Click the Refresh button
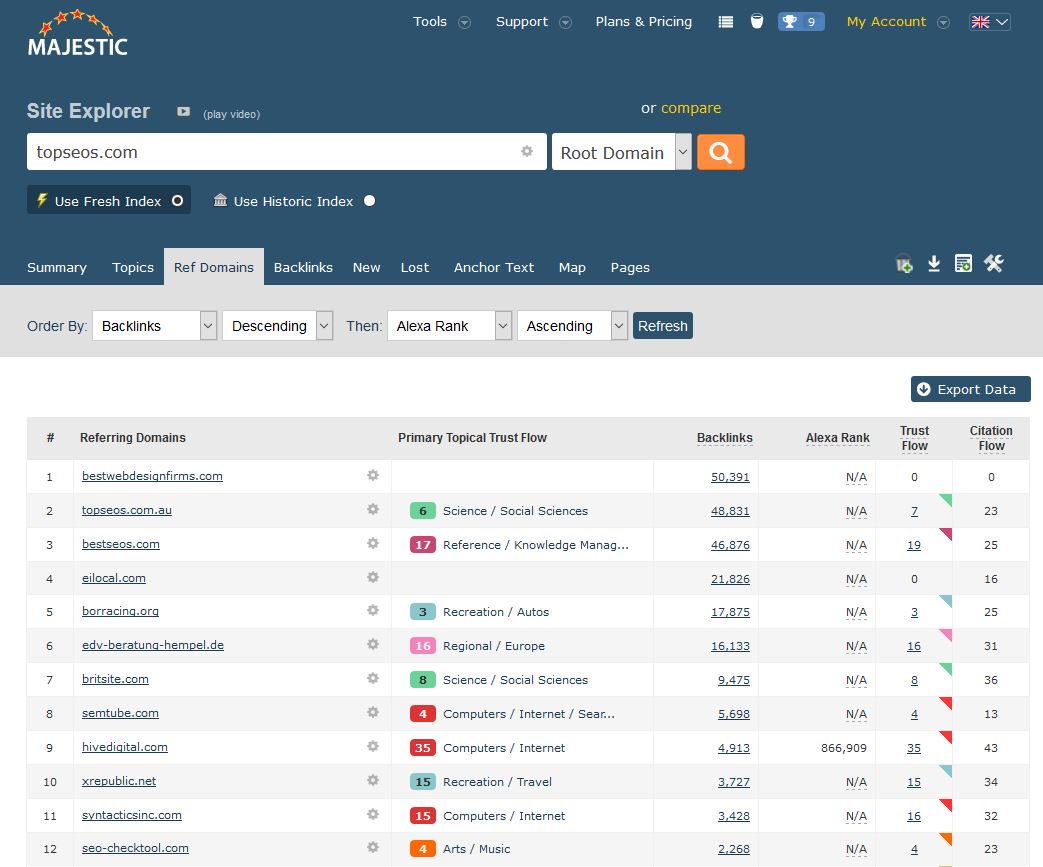 (663, 325)
